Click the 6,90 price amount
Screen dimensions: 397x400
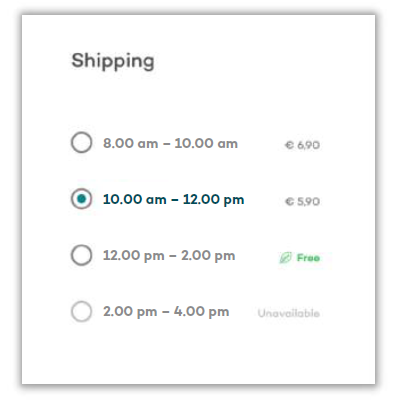(308, 145)
